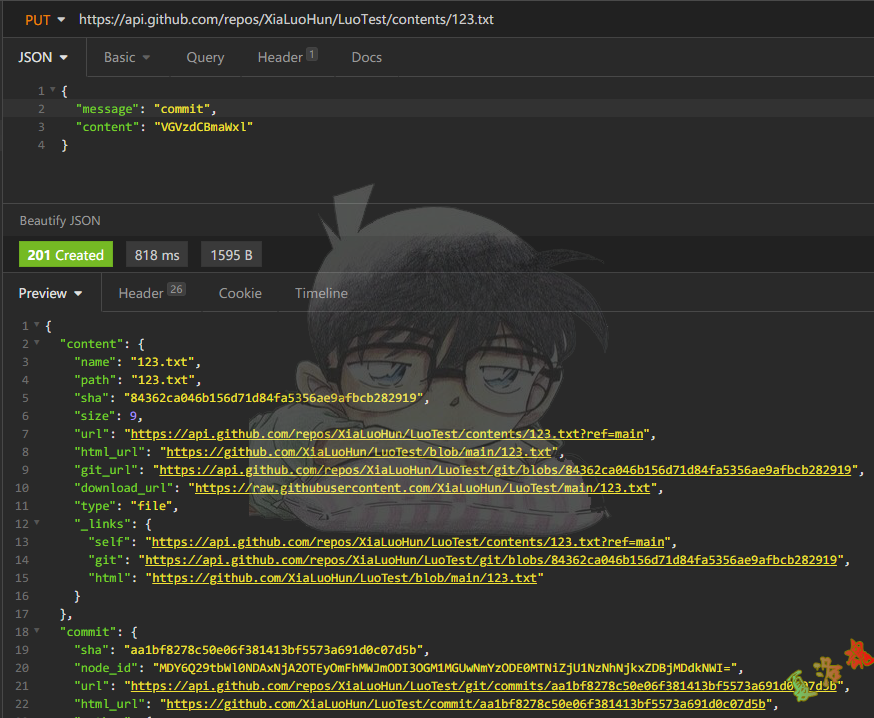
Task: Open the download_url raw.githubusercontent.com link
Action: point(421,488)
